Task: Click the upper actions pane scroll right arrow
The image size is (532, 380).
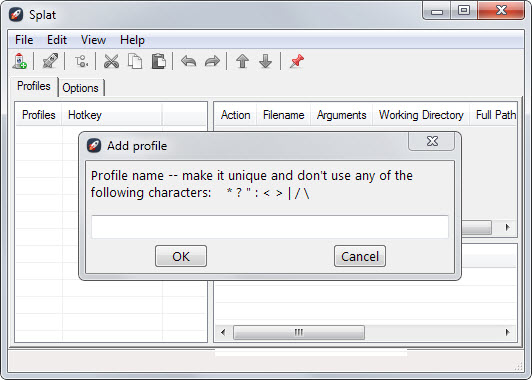Action: 508,227
